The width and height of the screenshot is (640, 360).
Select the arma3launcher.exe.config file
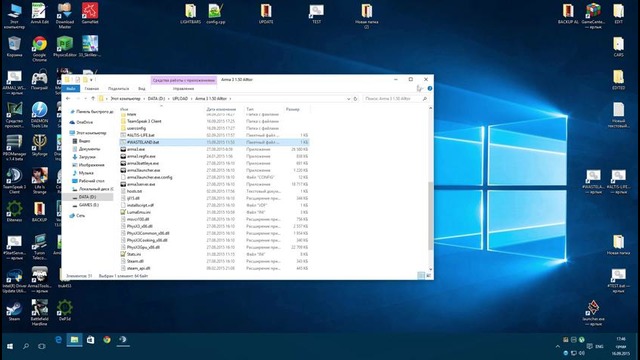214,177
